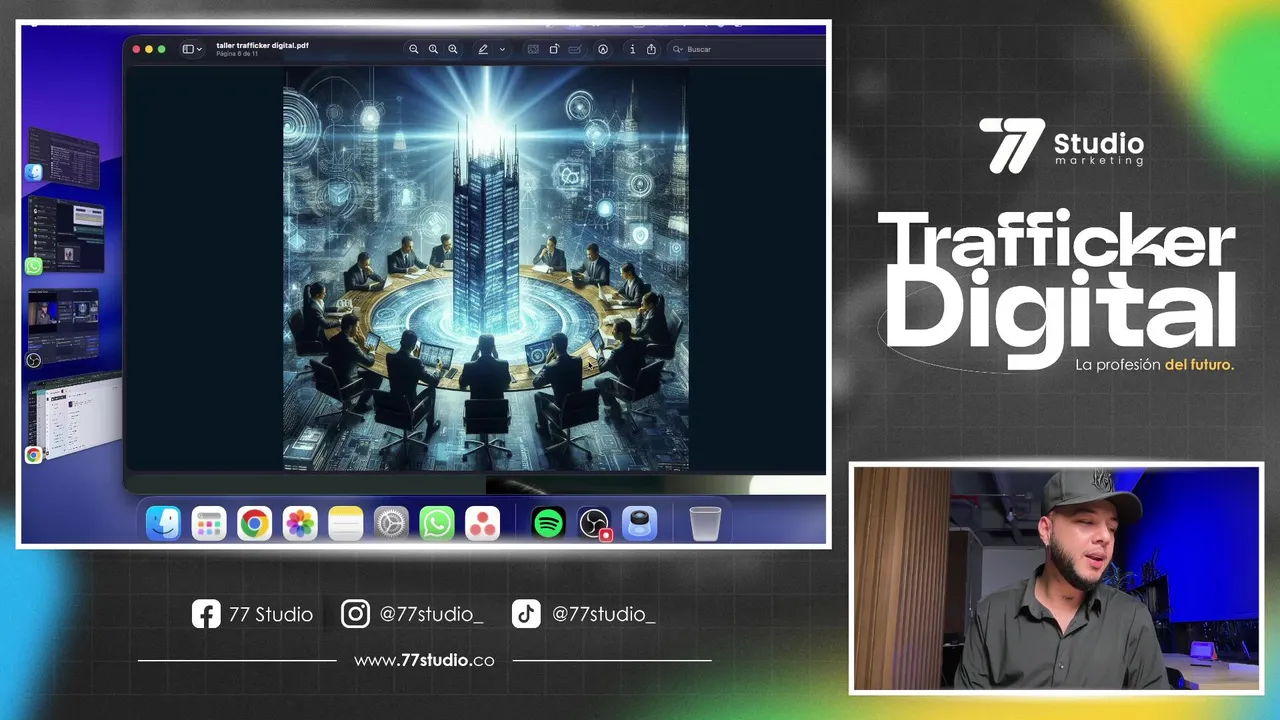Open Spotify from the Dock
Image resolution: width=1280 pixels, height=720 pixels.
[x=548, y=523]
